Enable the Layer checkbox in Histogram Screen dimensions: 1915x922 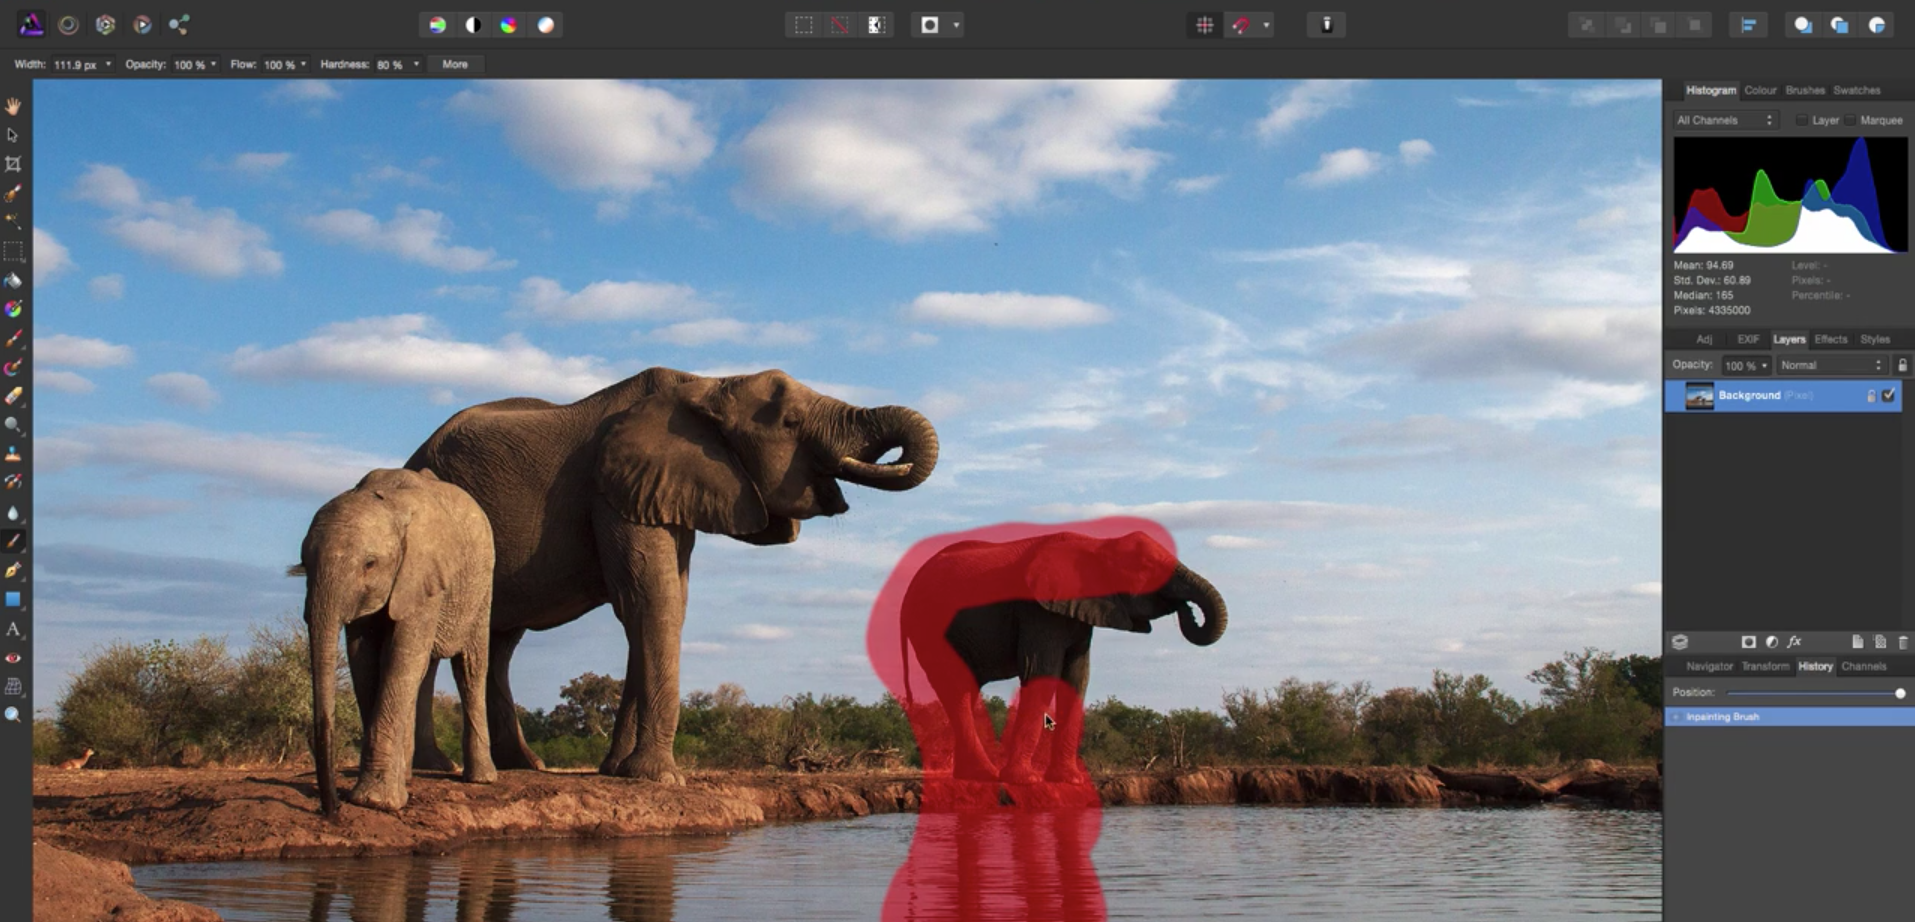coord(1801,120)
